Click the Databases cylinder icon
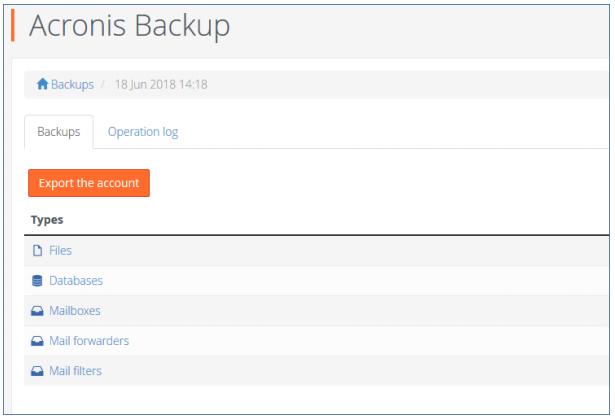 tap(37, 281)
